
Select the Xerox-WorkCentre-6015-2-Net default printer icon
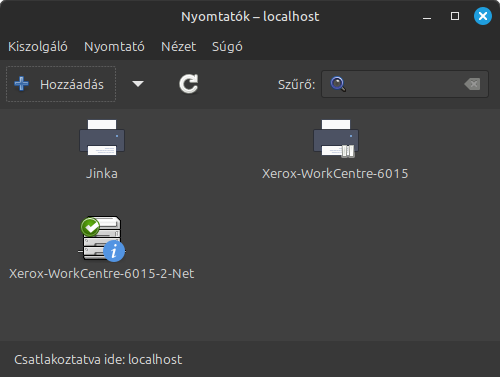pyautogui.click(x=102, y=239)
